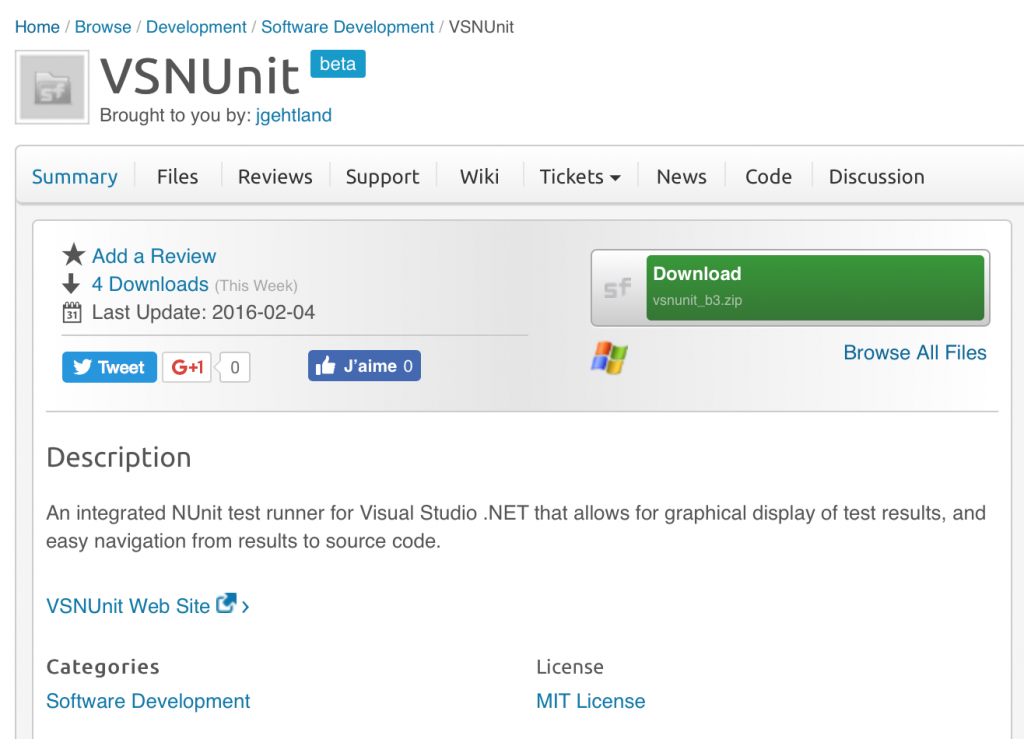Download vsnunit_b3.zip with the green button

[815, 287]
